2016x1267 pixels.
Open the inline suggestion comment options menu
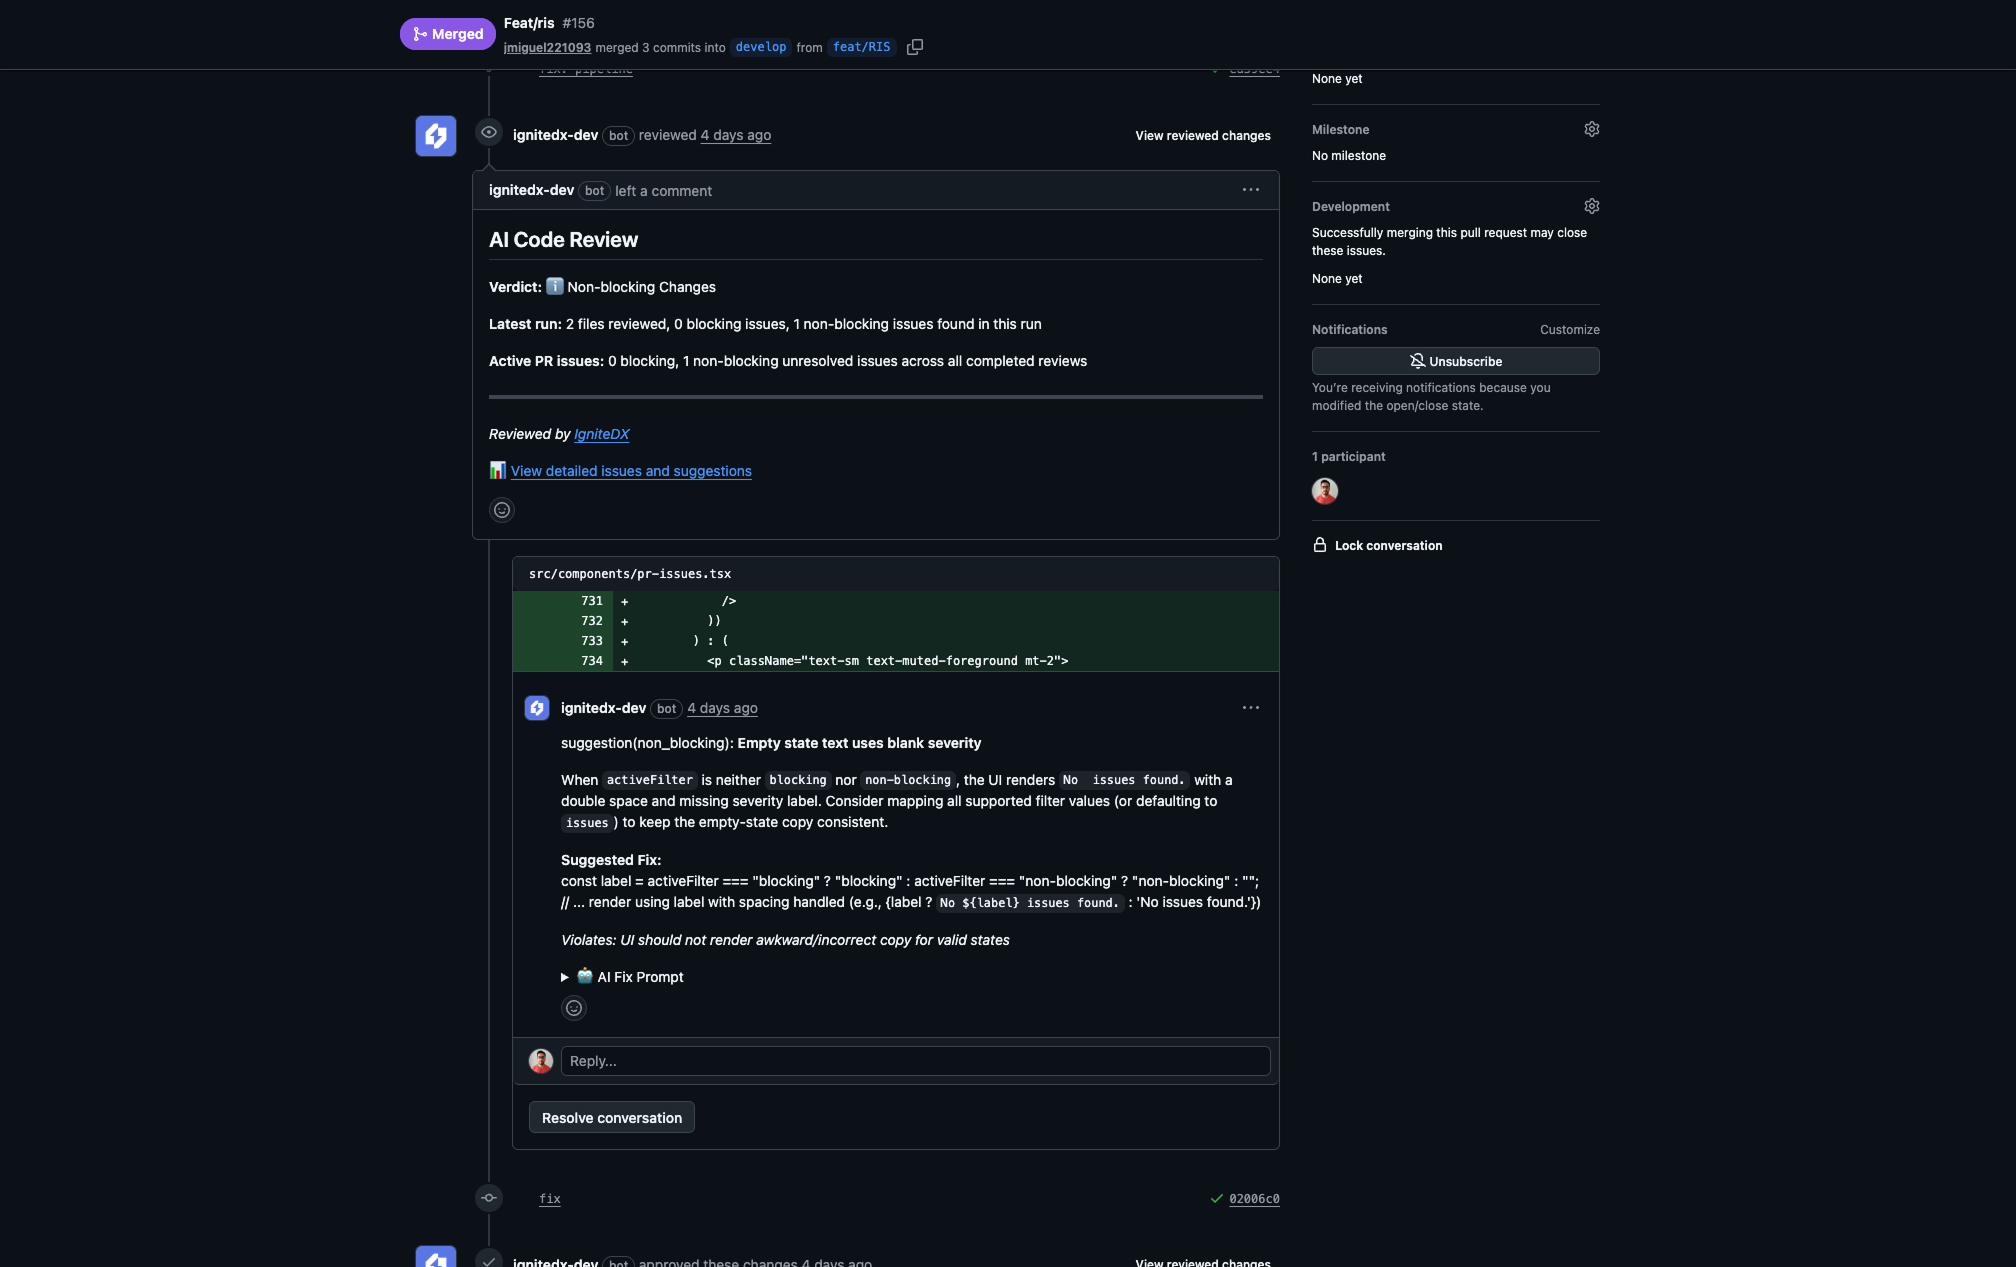(x=1250, y=708)
